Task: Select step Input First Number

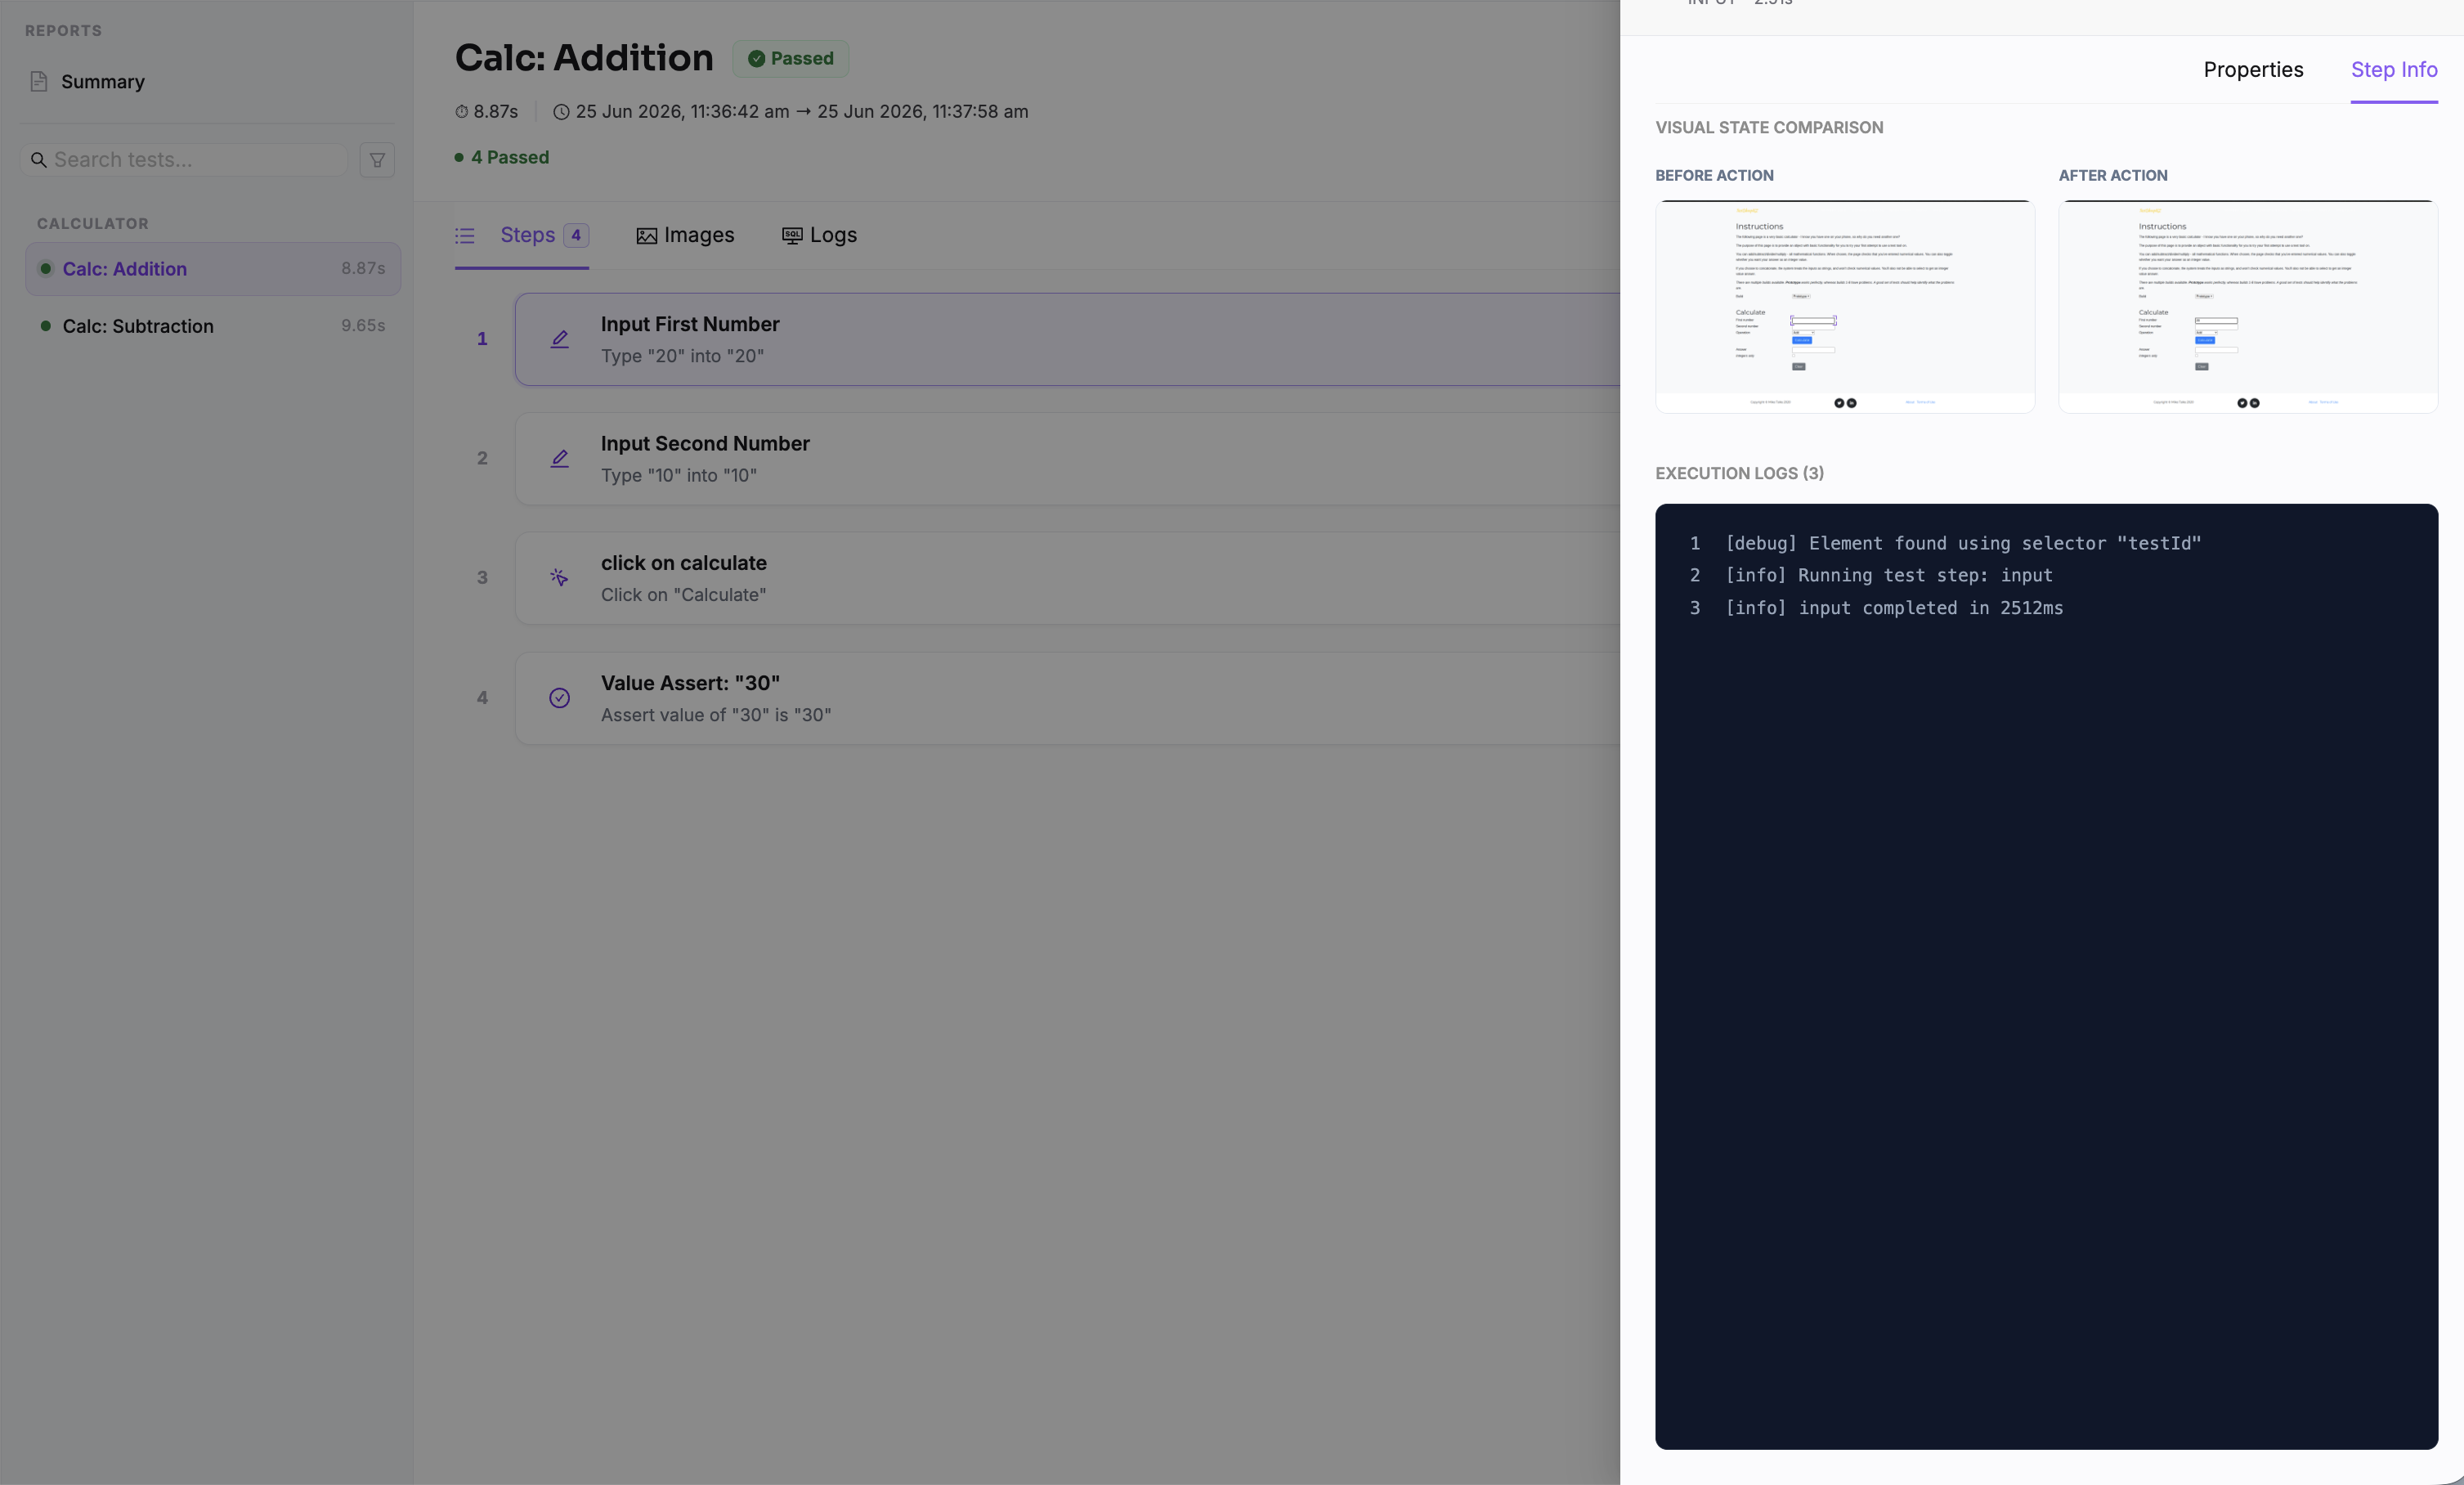Action: point(1067,339)
